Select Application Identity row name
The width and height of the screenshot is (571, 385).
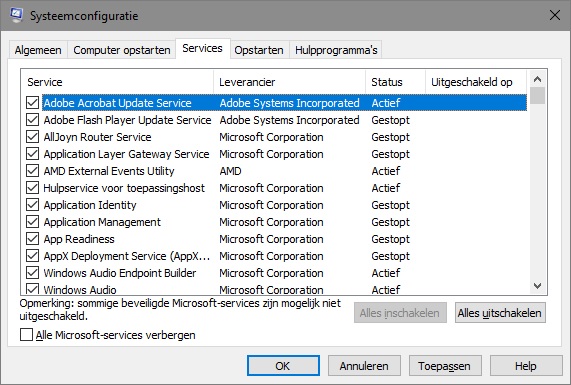[x=90, y=205]
